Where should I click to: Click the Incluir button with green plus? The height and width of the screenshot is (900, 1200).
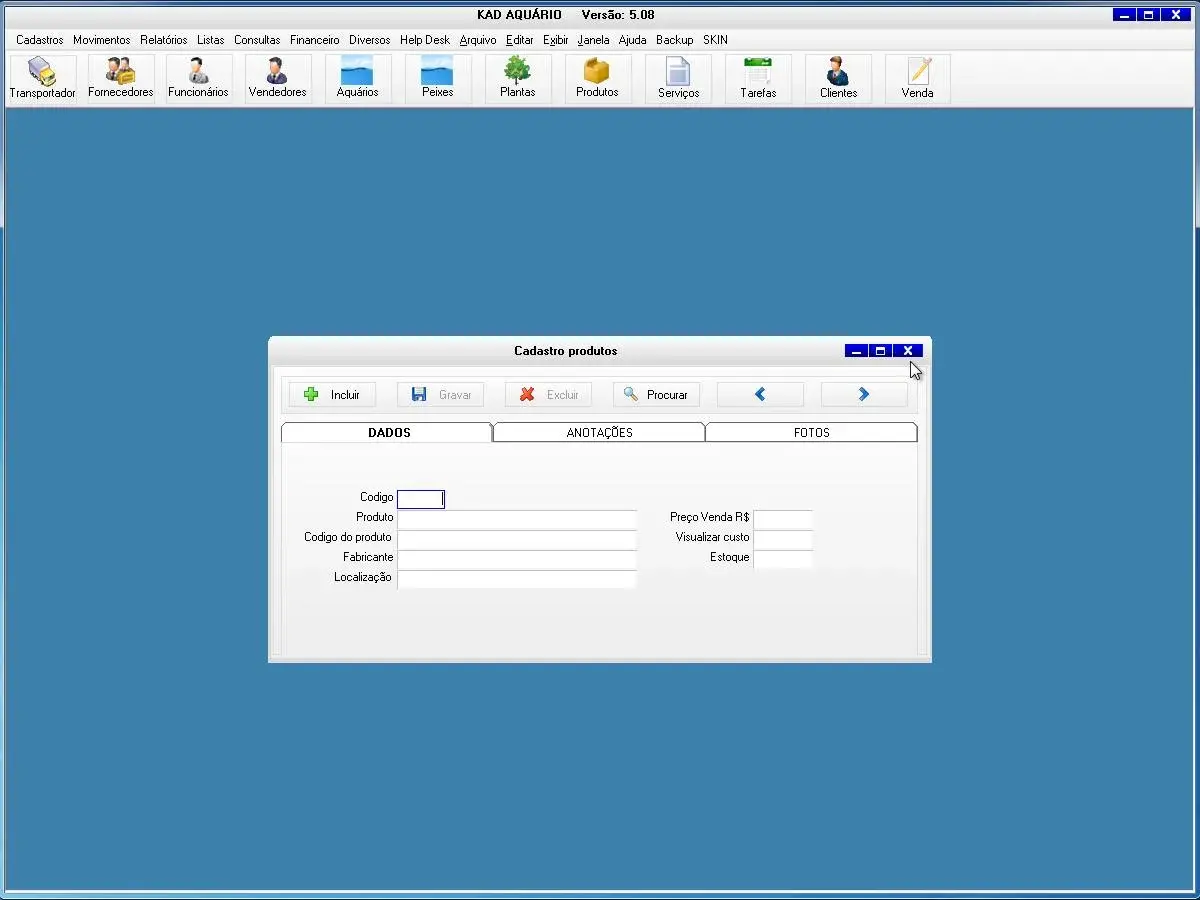332,395
